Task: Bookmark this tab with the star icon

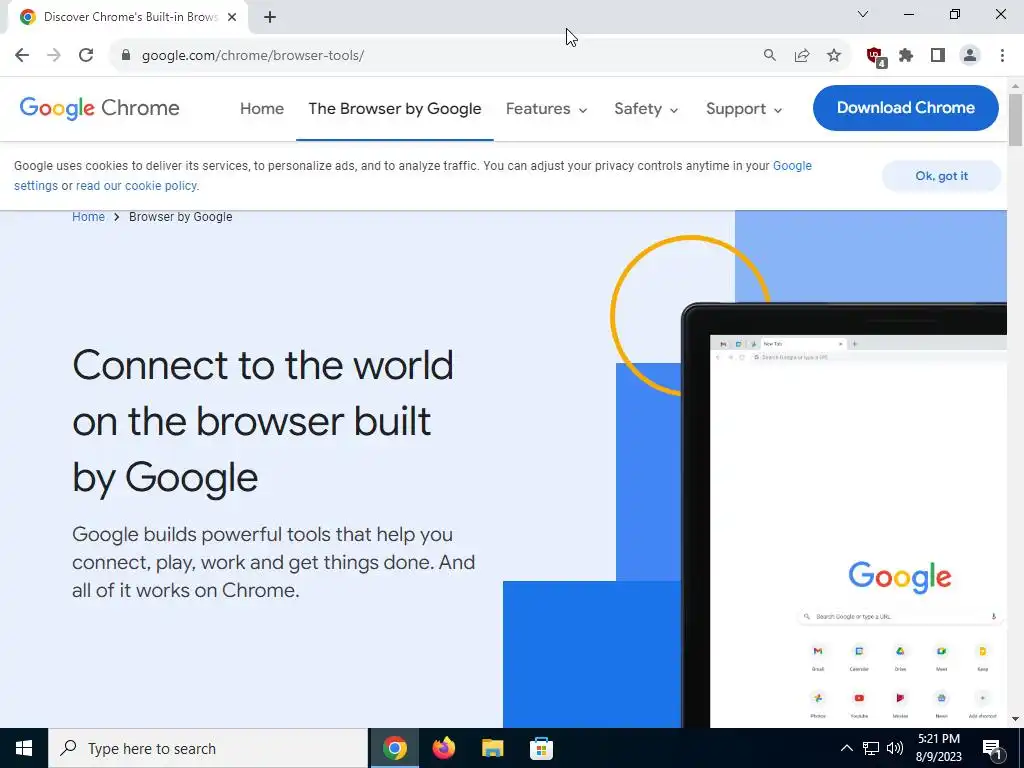Action: tap(834, 56)
